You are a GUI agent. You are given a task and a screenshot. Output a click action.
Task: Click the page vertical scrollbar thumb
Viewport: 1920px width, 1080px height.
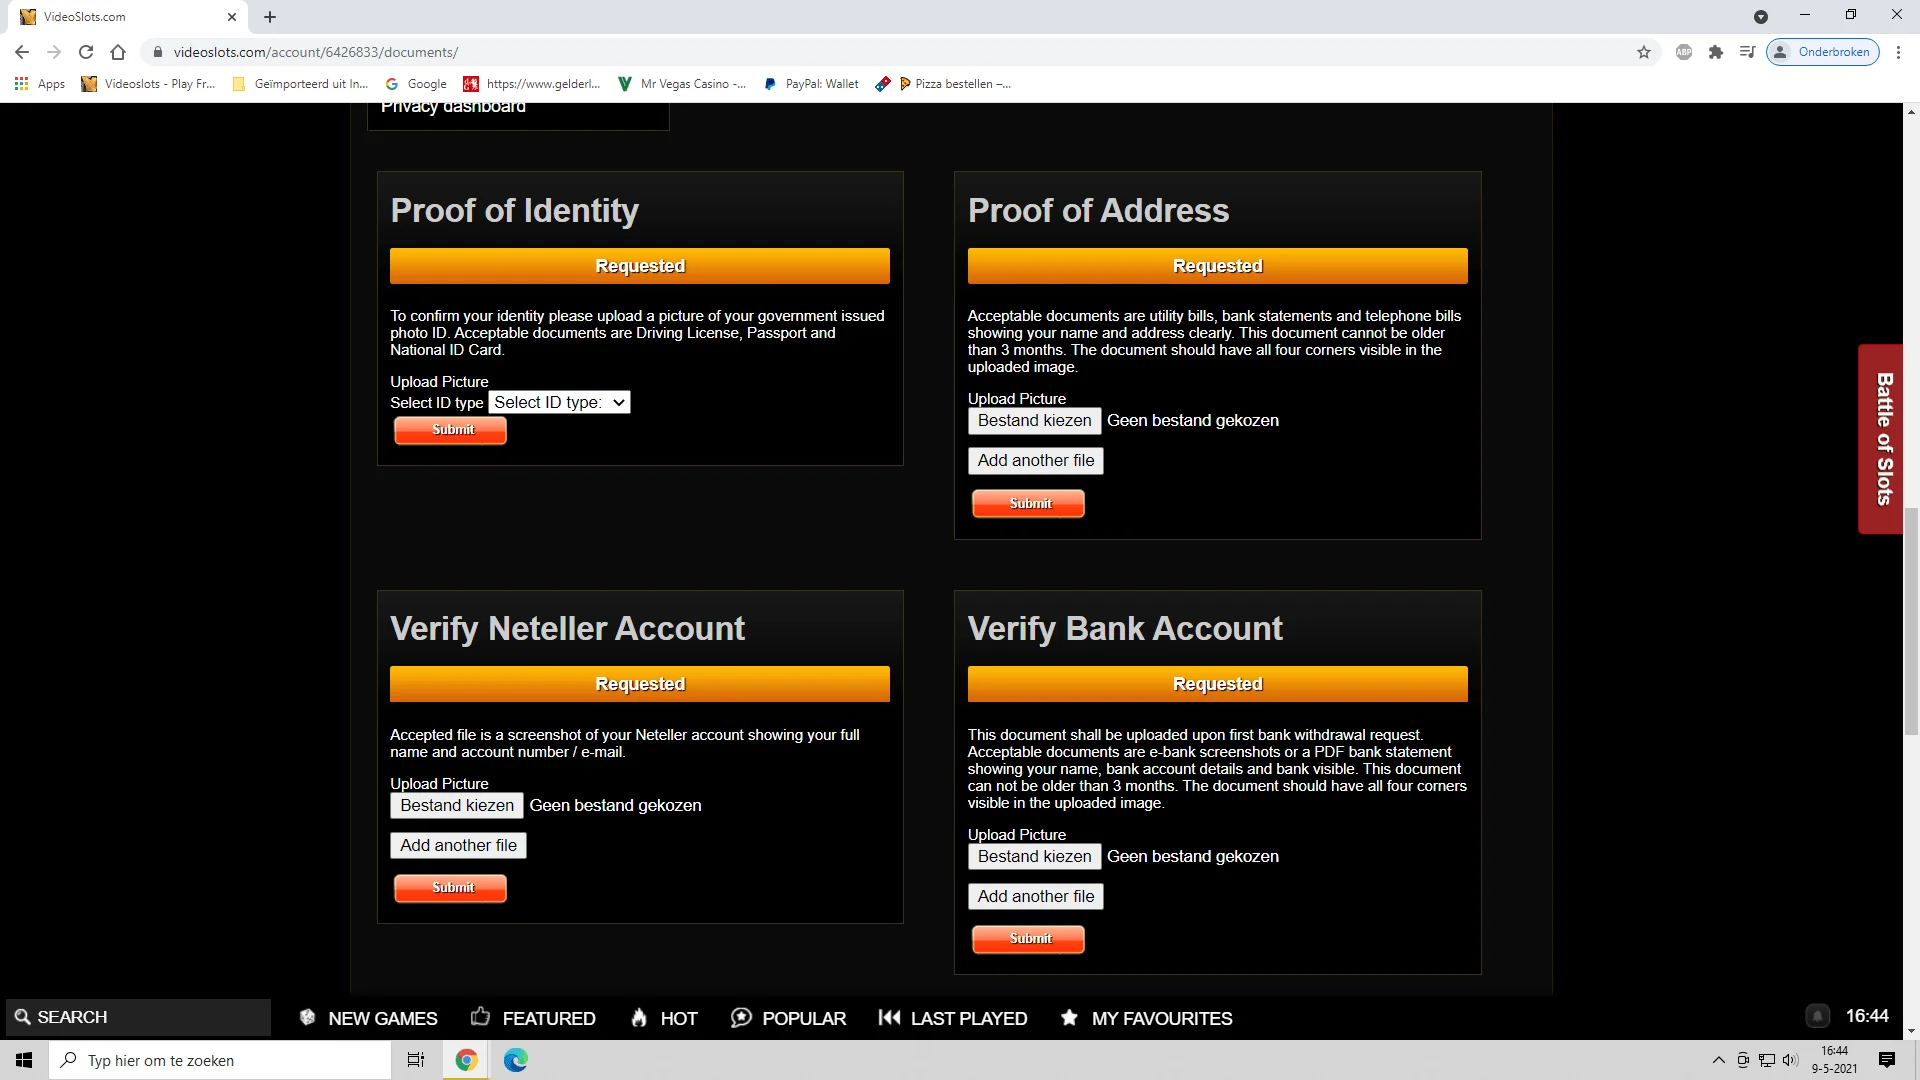pos(1911,621)
